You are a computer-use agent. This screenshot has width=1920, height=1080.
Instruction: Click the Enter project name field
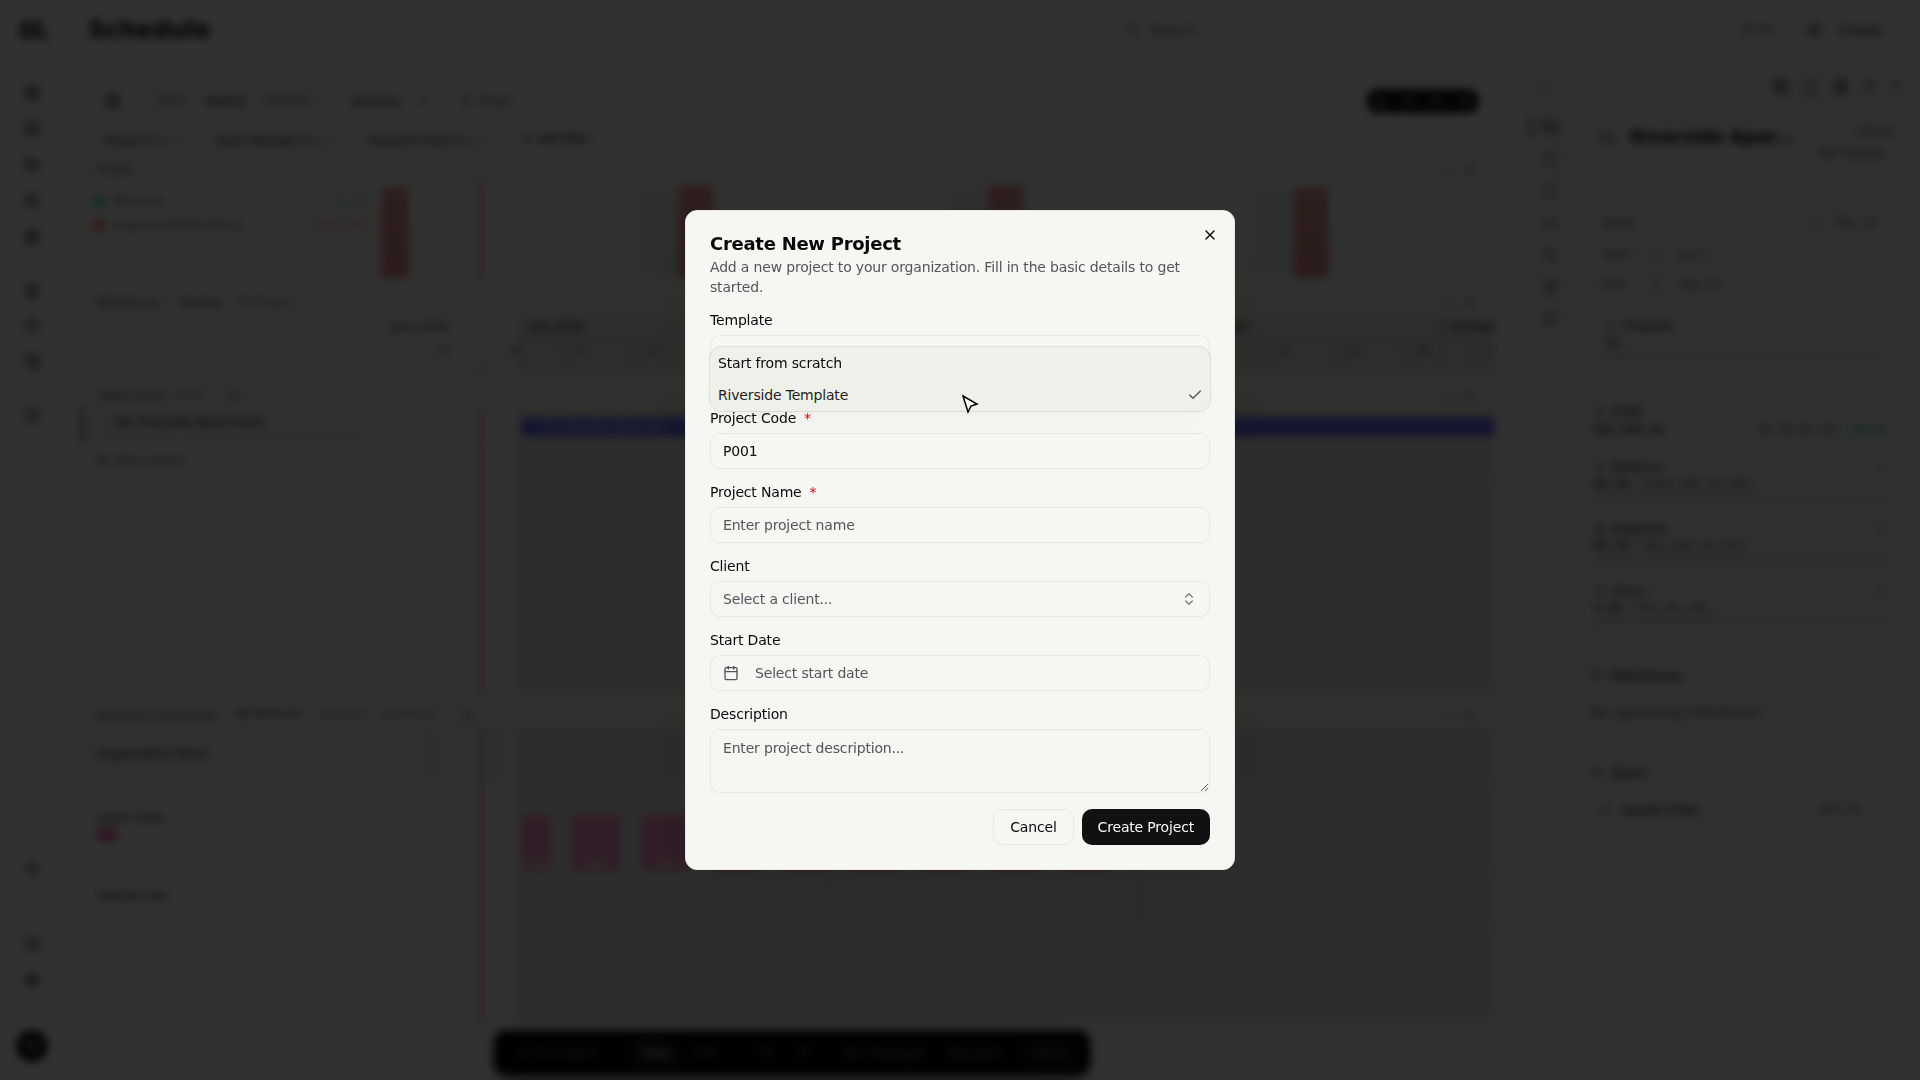click(960, 525)
